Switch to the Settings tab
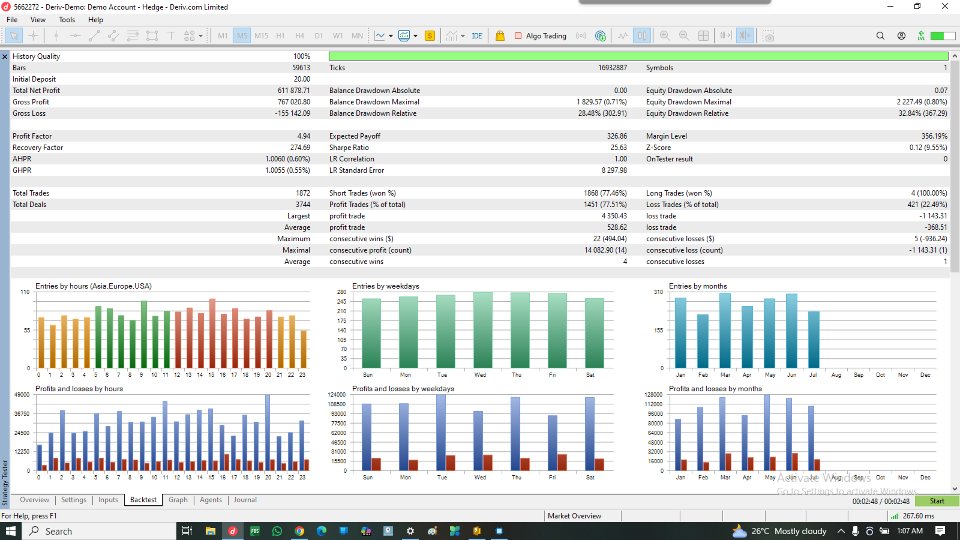The width and height of the screenshot is (960, 540). click(73, 500)
